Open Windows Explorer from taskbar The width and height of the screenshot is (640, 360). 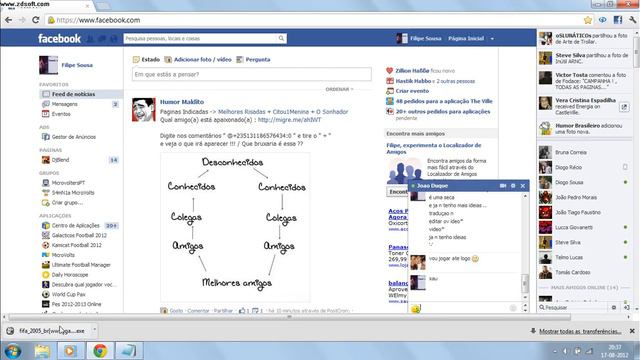click(x=42, y=351)
